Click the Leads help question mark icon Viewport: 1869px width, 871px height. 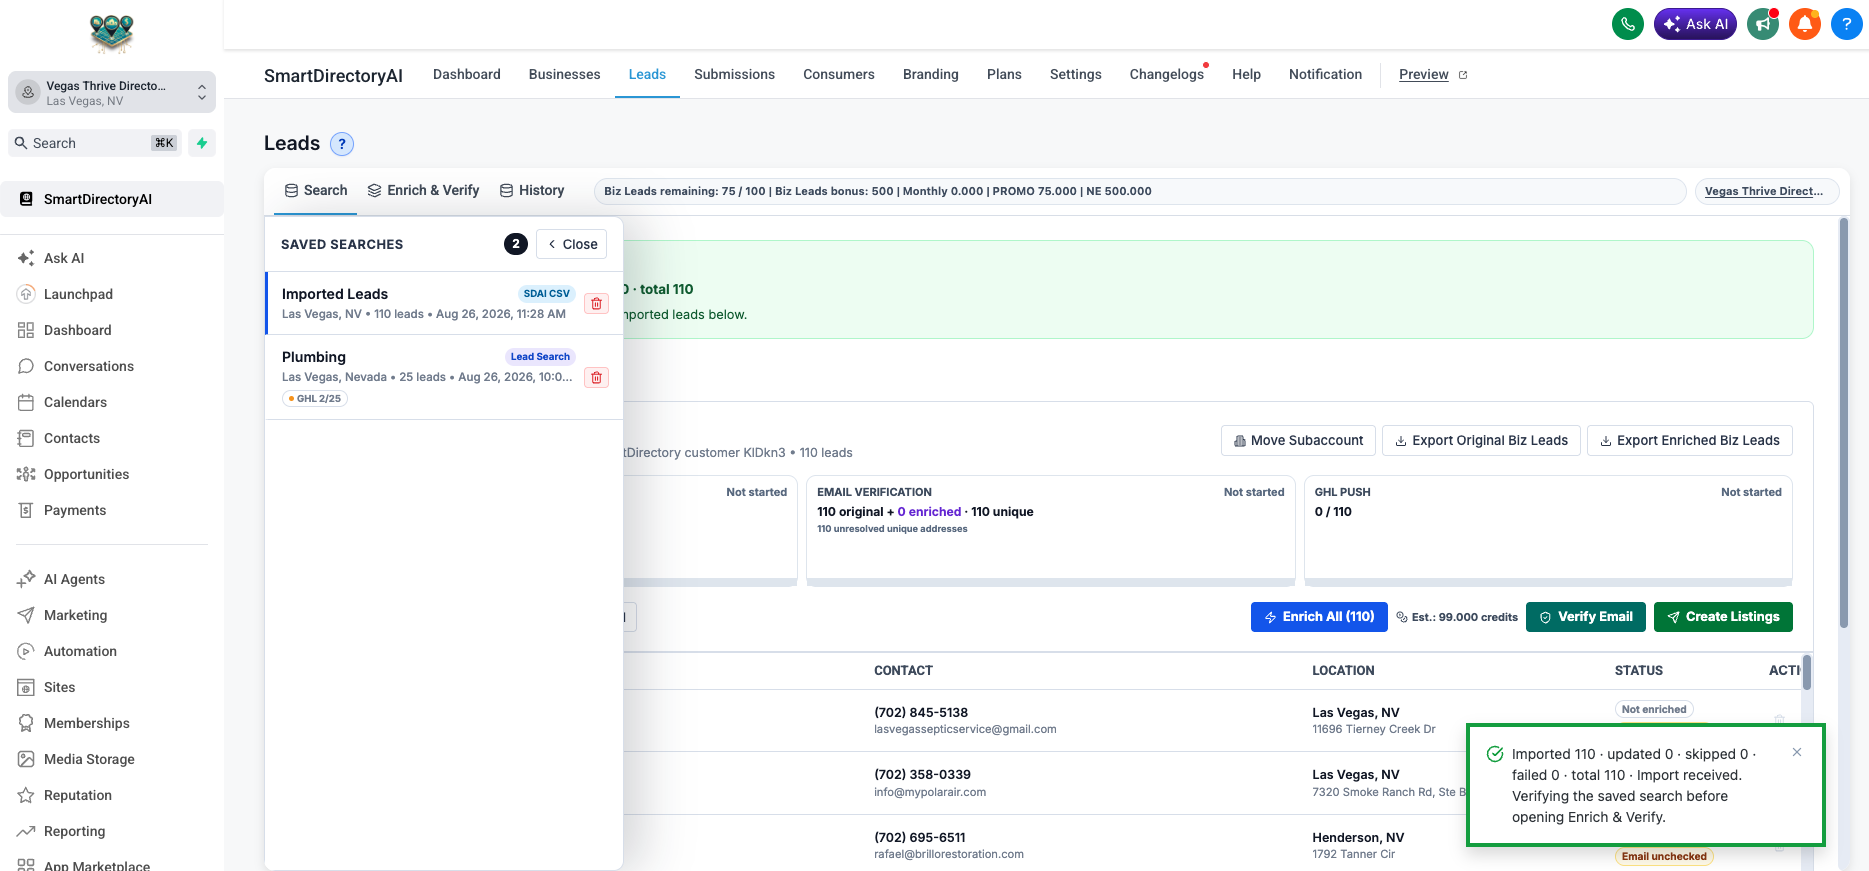[342, 144]
